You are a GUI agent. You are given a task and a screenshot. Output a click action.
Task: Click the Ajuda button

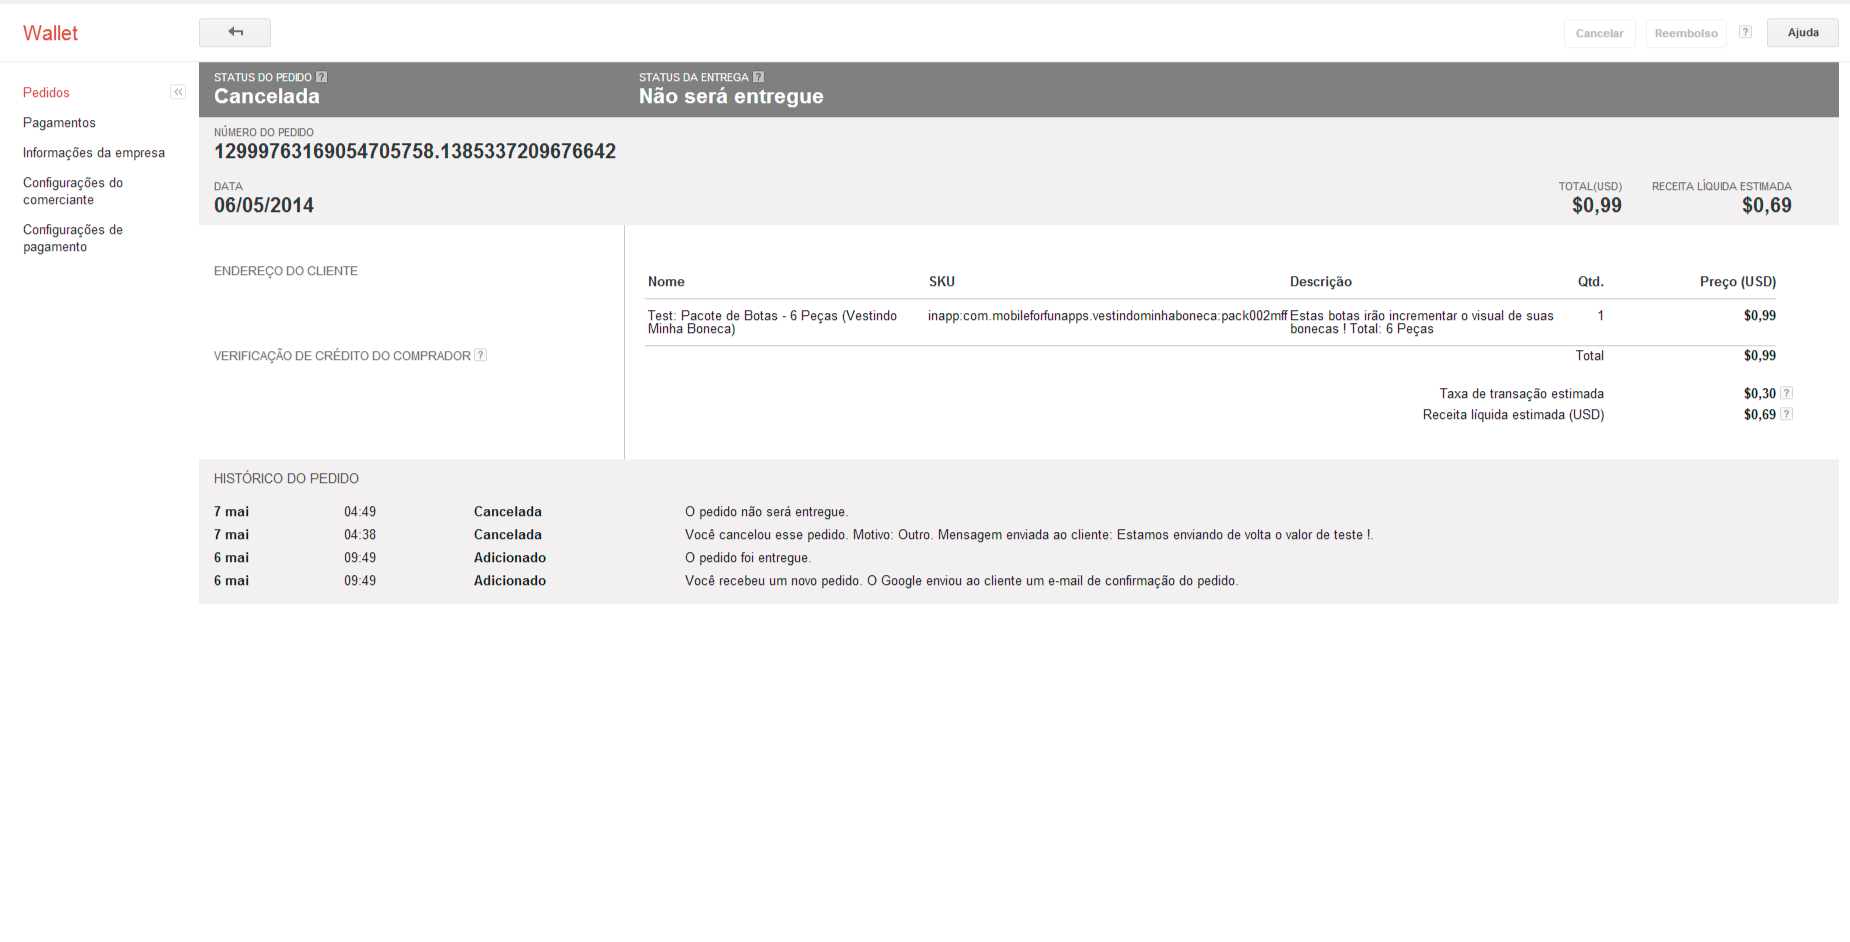pos(1803,32)
